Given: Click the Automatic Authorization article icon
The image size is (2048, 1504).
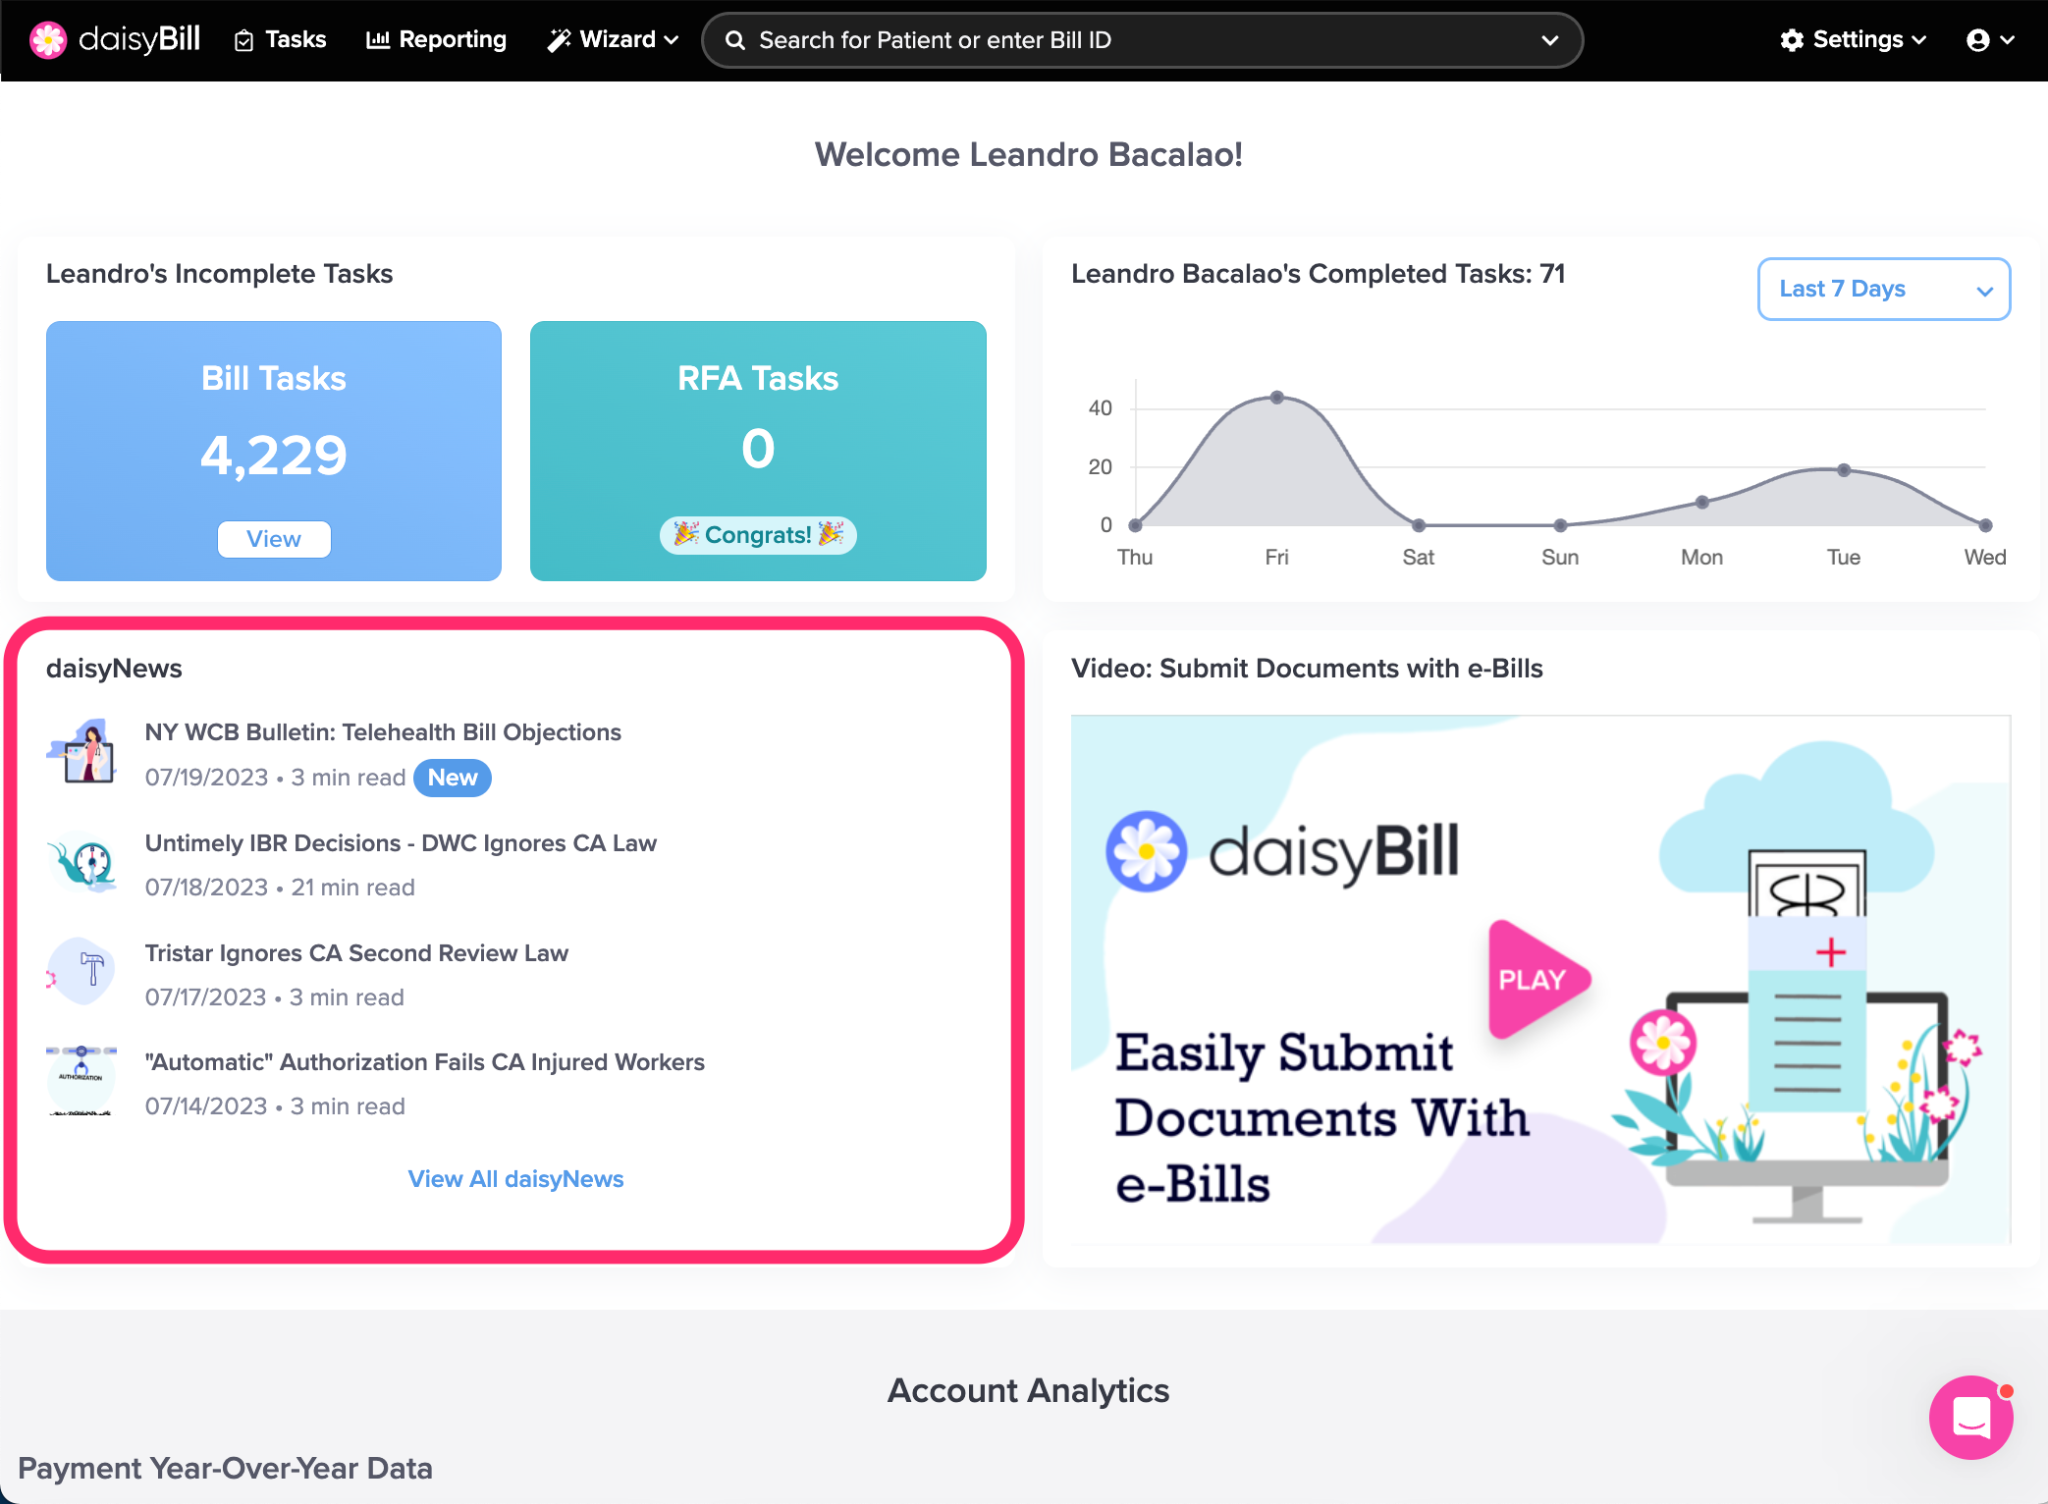Looking at the screenshot, I should pos(82,1082).
